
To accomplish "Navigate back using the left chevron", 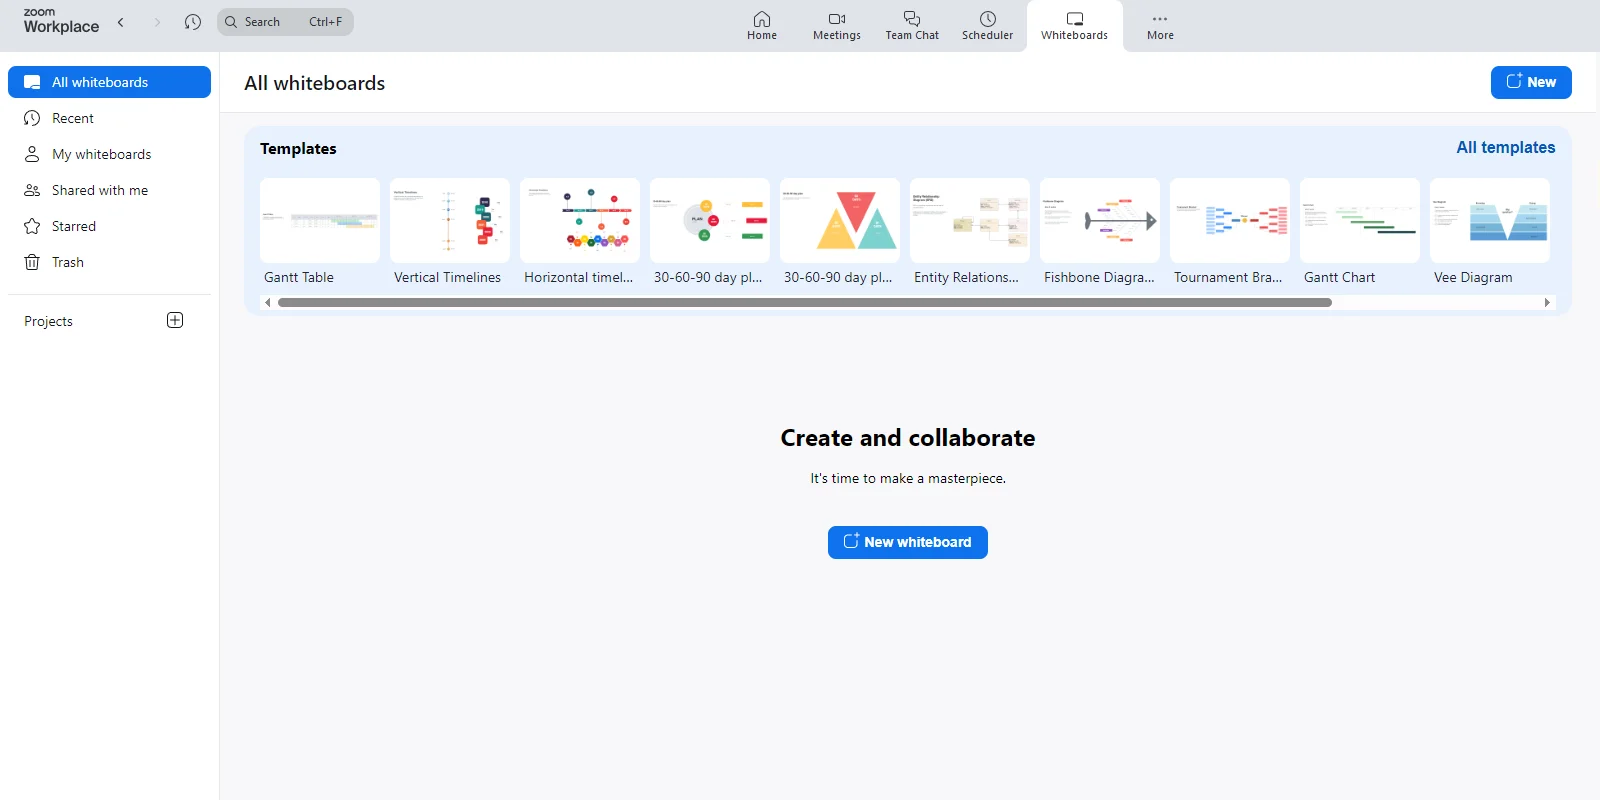I will (121, 22).
